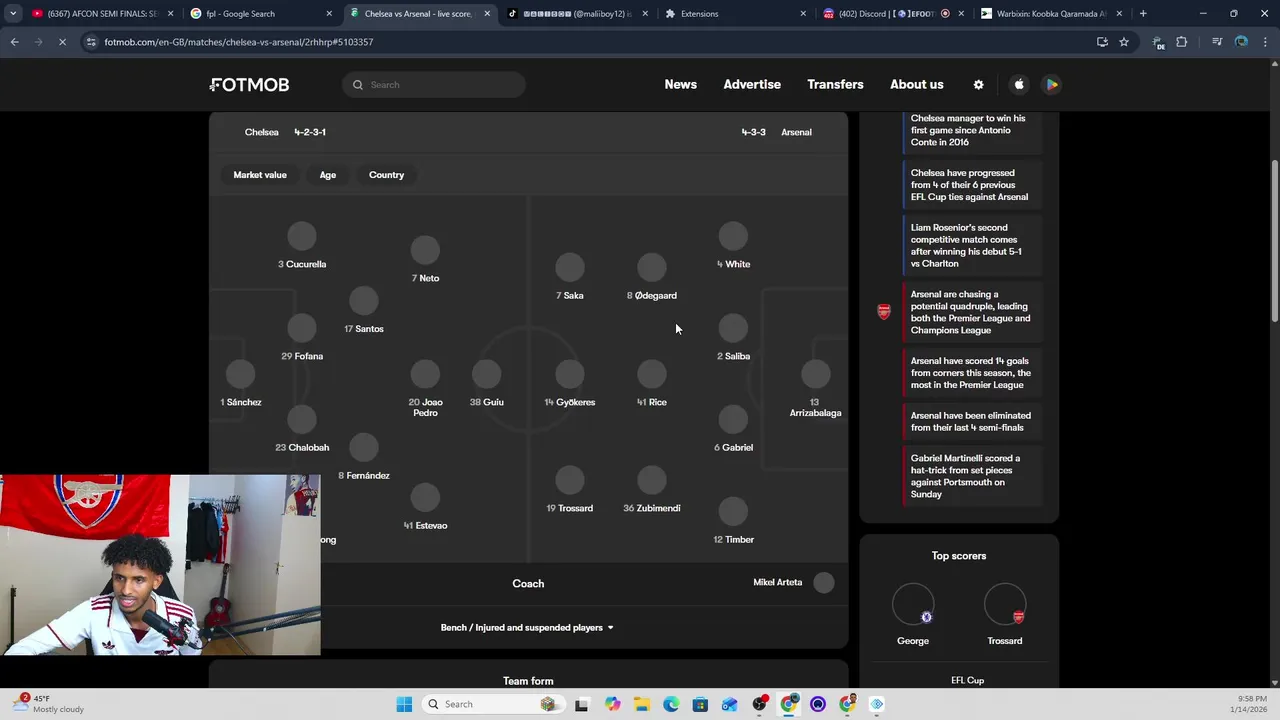Select Rice's player circle
The width and height of the screenshot is (1280, 720).
click(x=652, y=375)
